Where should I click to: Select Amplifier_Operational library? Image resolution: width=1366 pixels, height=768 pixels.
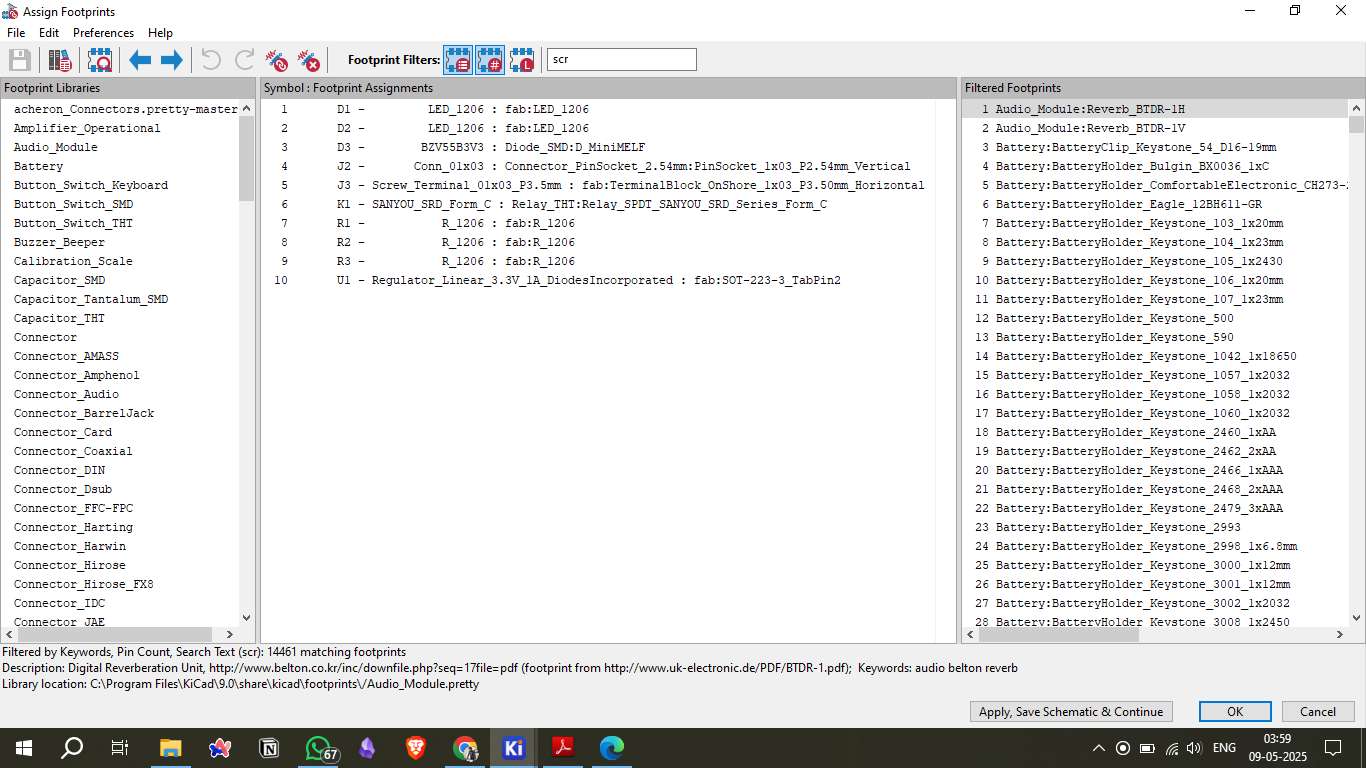87,128
